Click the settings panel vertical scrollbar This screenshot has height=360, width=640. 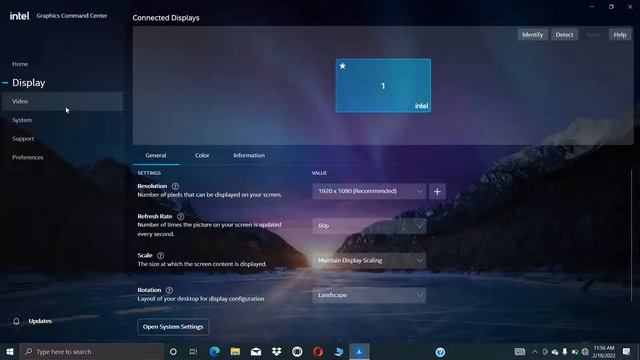(631, 236)
